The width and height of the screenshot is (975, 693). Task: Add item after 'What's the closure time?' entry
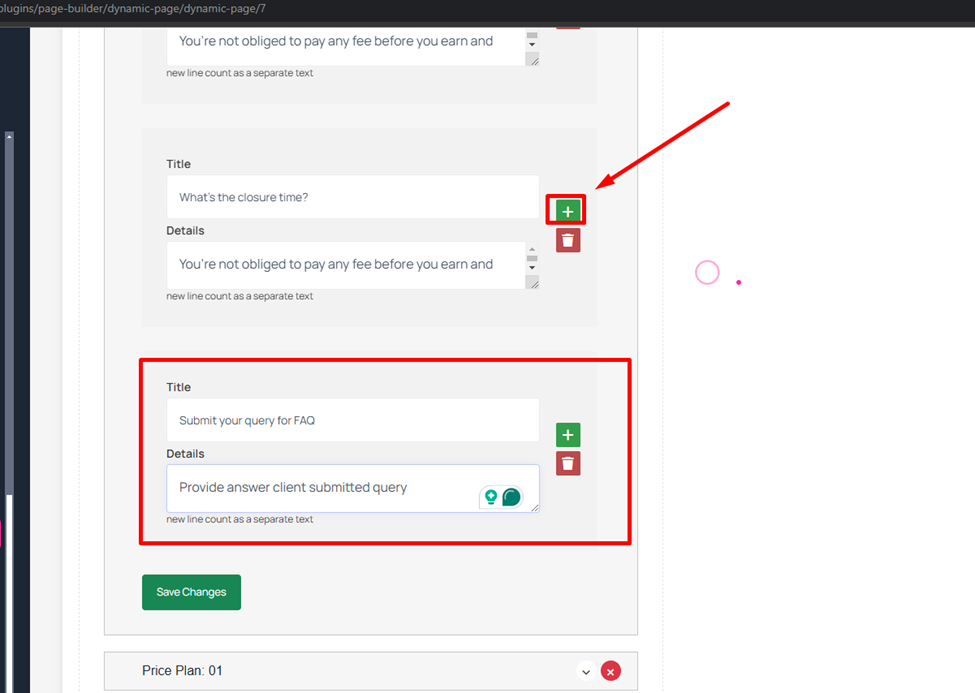click(568, 212)
